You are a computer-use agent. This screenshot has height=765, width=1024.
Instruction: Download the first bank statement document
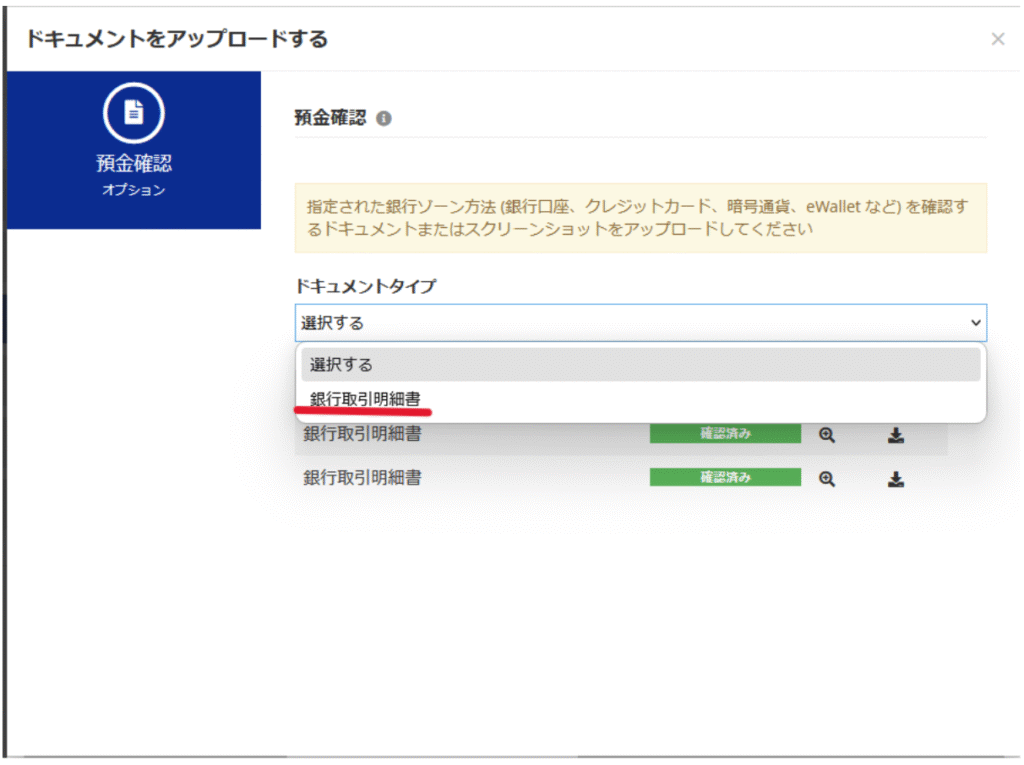point(896,435)
